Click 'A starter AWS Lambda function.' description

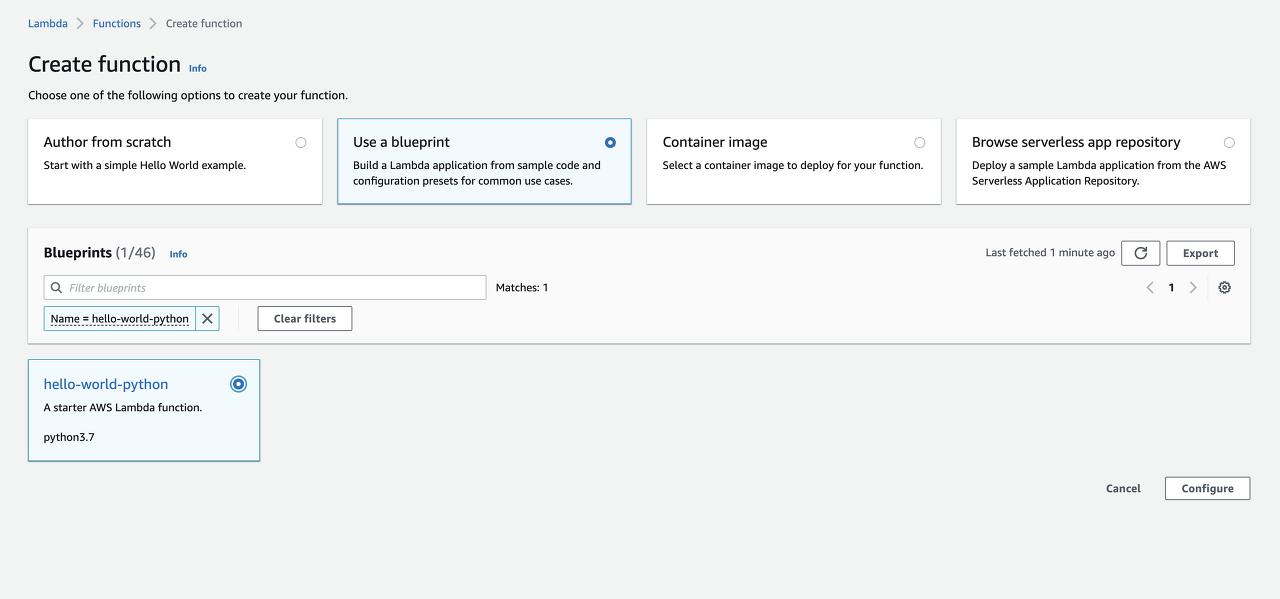pos(123,407)
